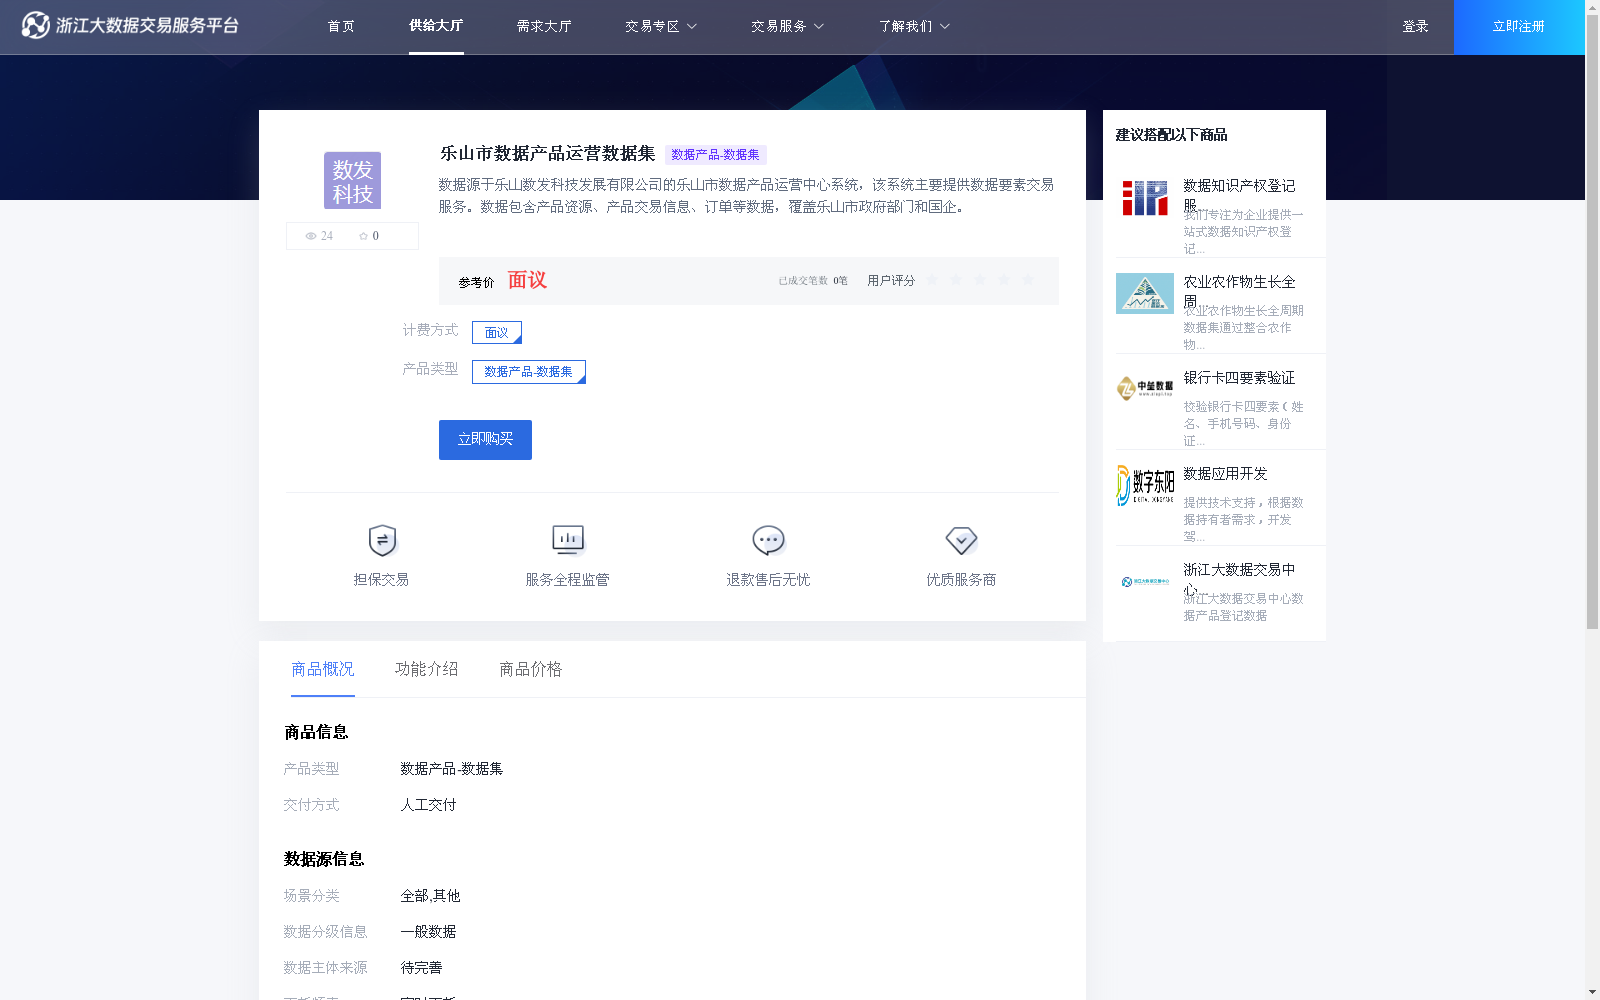Open 数据知识产权登记 product thumbnail
The height and width of the screenshot is (1000, 1600).
point(1145,198)
